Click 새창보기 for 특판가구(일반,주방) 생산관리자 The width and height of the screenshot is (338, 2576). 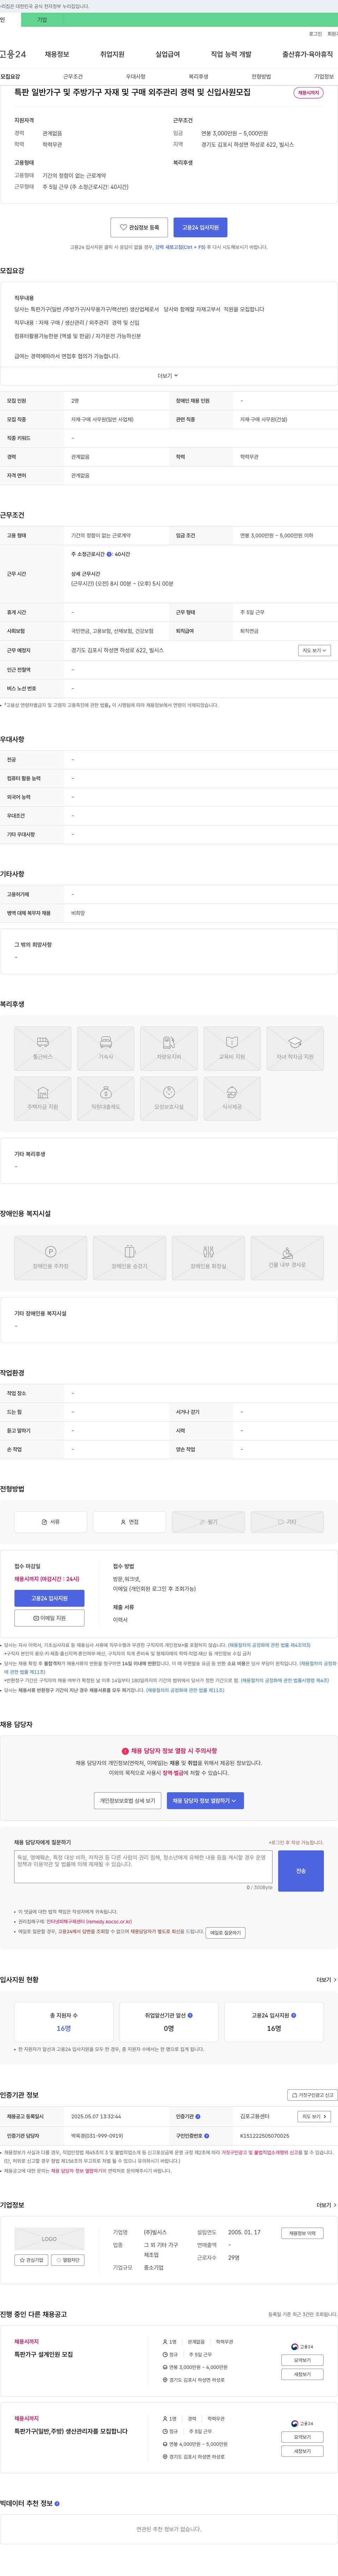click(302, 2451)
